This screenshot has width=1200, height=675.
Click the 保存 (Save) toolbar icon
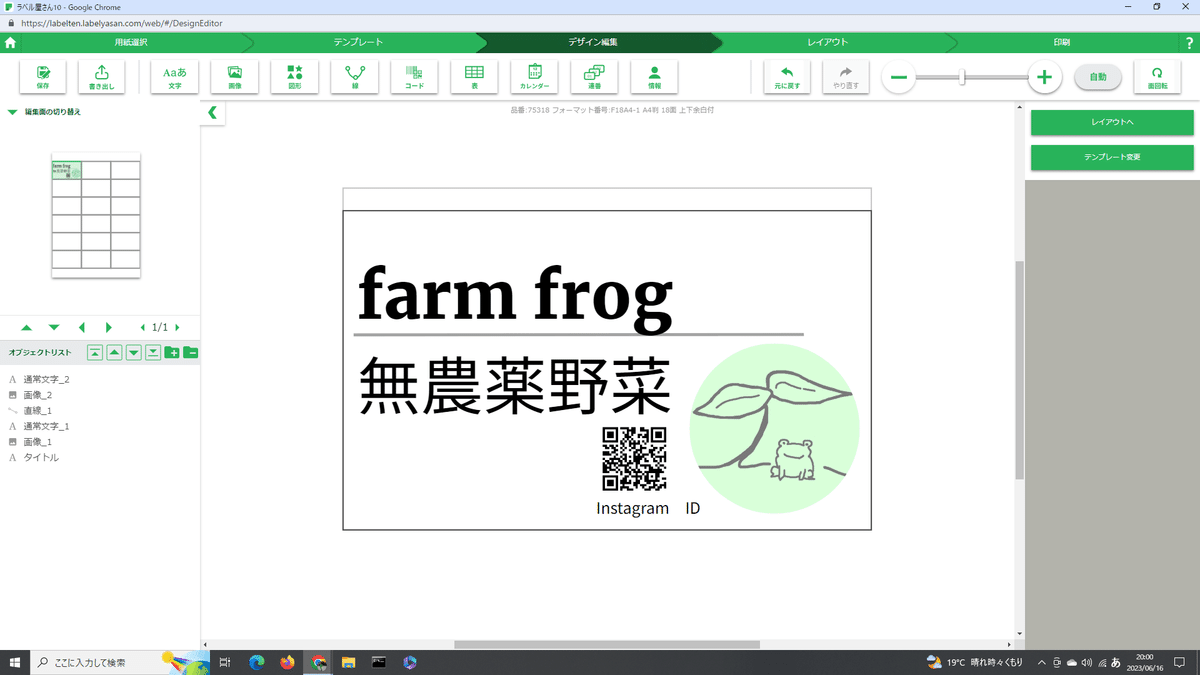[43, 77]
